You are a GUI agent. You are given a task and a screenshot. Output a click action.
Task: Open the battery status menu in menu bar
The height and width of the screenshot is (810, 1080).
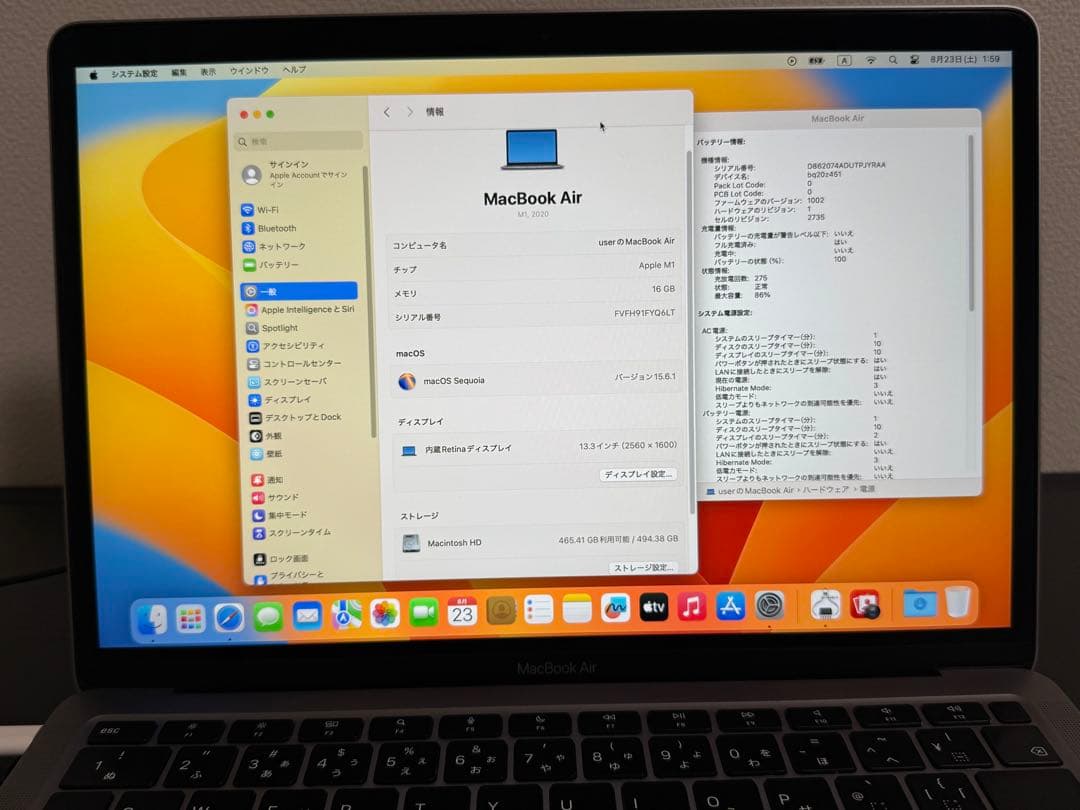point(817,60)
